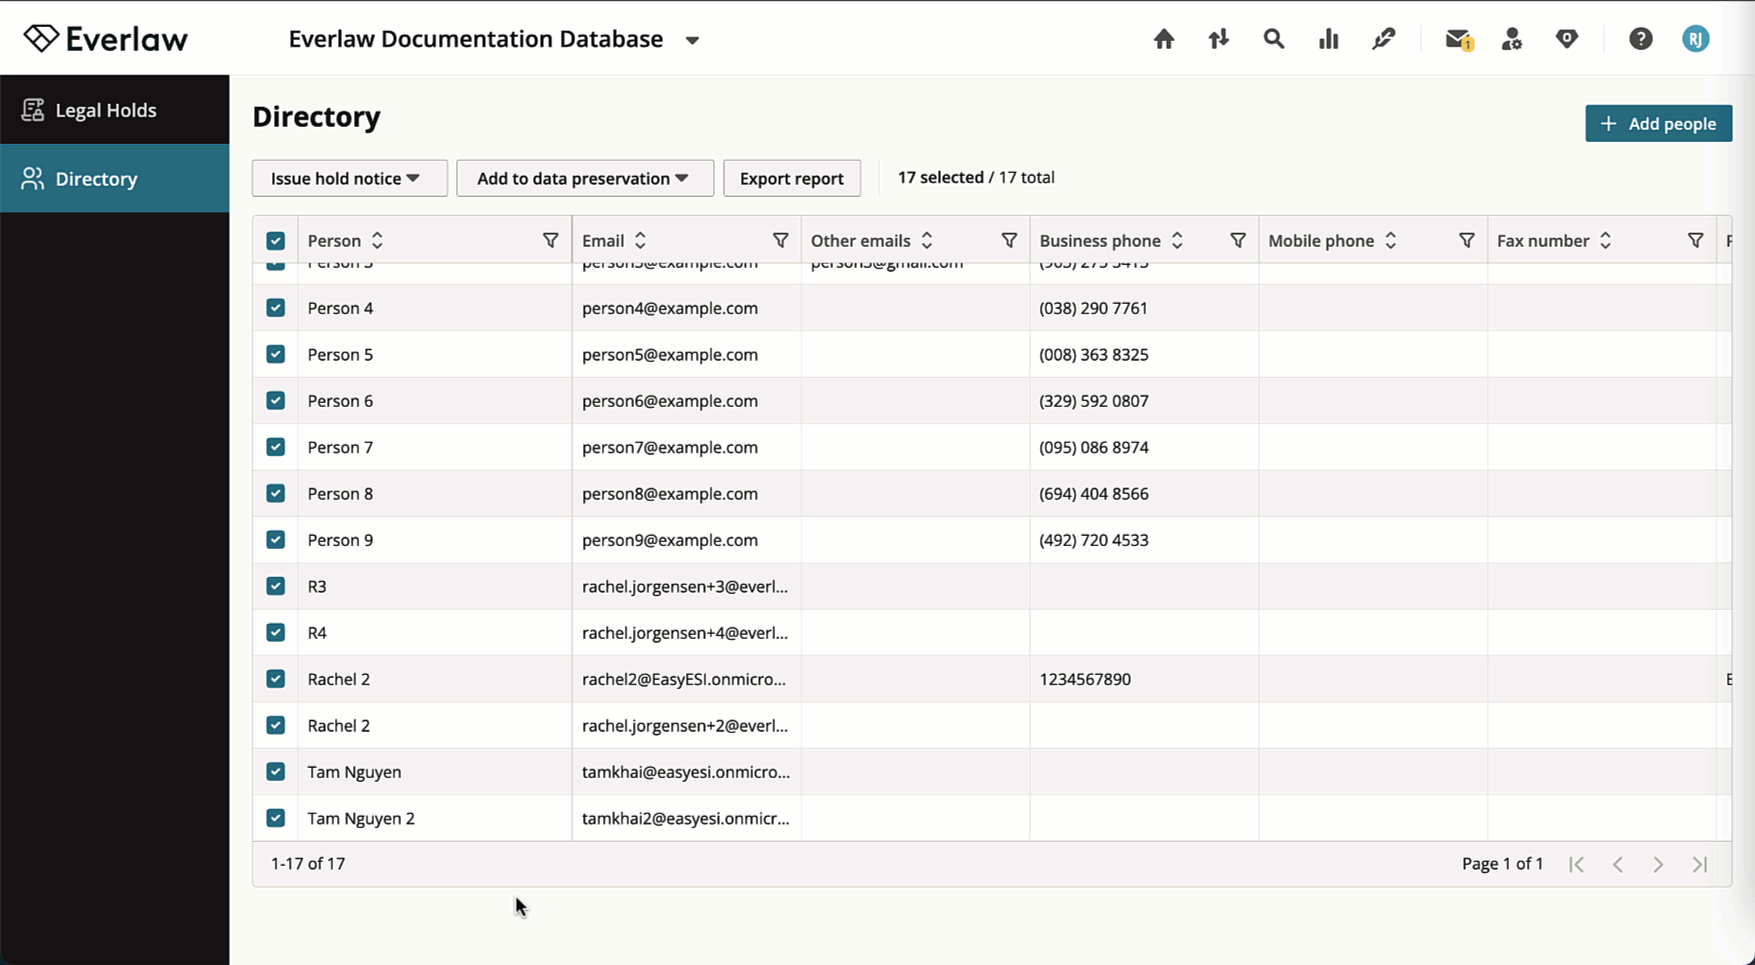Toggle the select-all header checkbox
The height and width of the screenshot is (965, 1755).
click(276, 240)
